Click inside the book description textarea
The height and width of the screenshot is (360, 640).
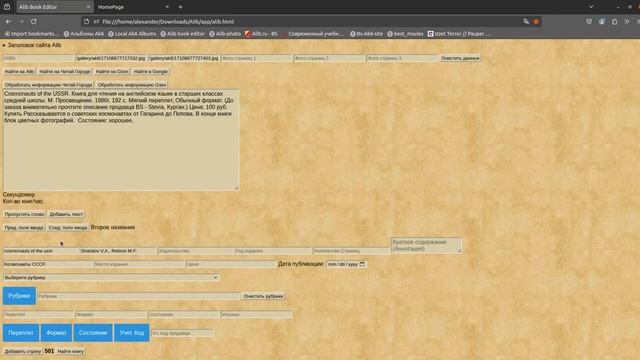point(121,140)
